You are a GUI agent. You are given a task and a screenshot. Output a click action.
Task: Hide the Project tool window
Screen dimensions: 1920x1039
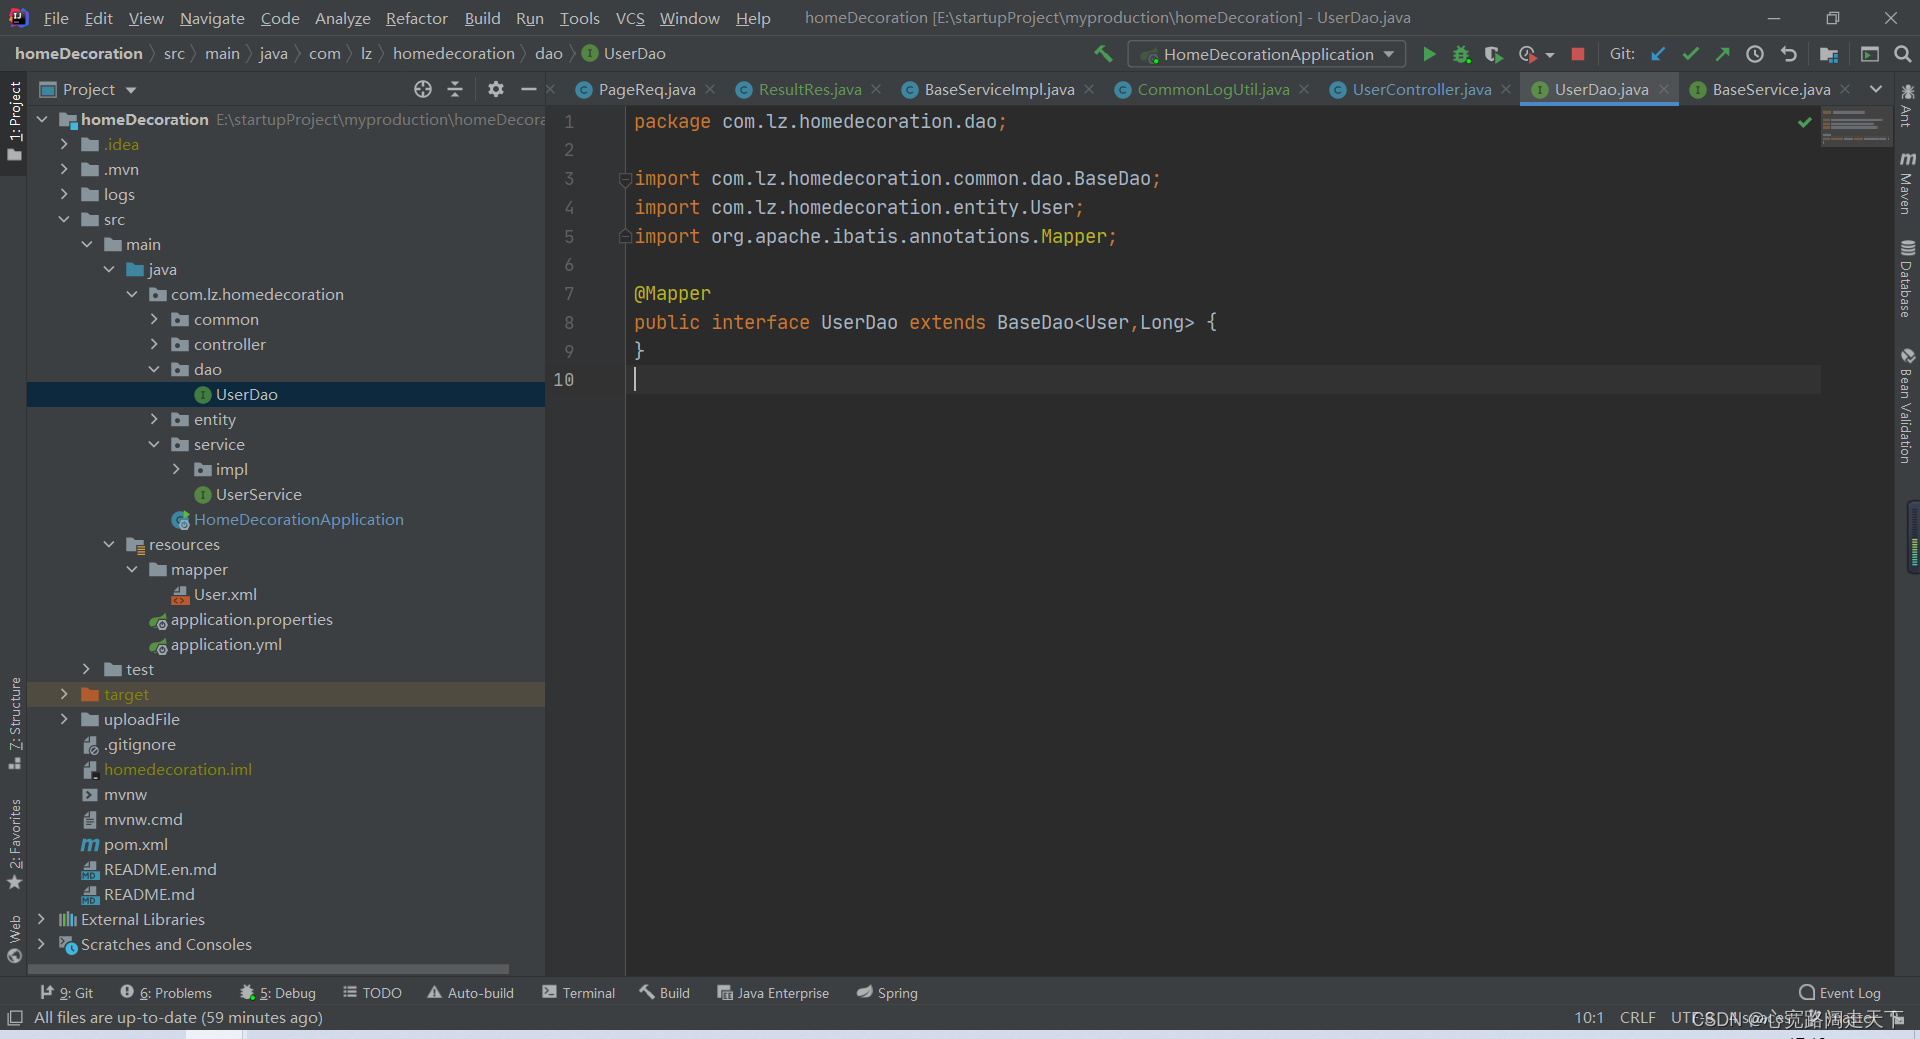pyautogui.click(x=529, y=89)
